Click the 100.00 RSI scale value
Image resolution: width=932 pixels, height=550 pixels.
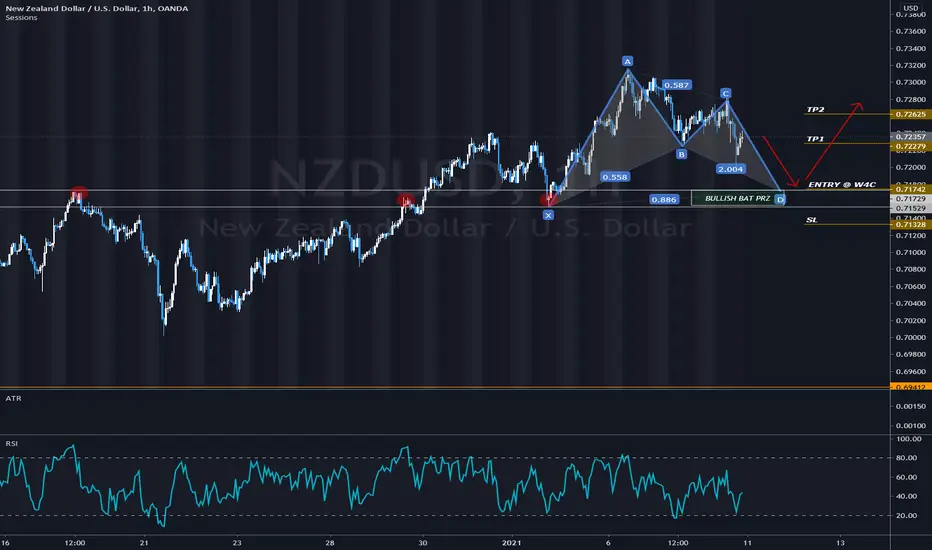(x=909, y=439)
